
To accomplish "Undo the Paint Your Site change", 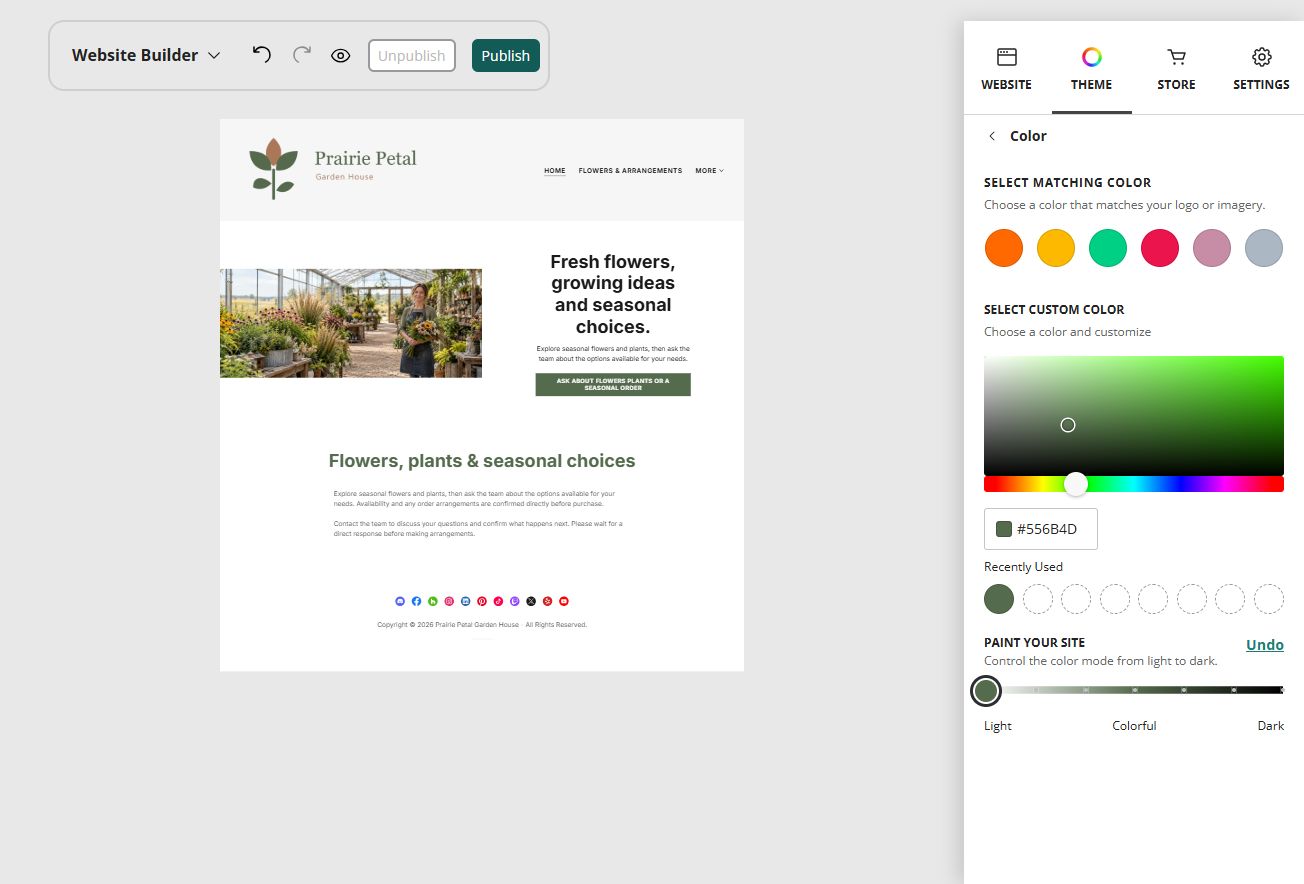I will pos(1265,645).
